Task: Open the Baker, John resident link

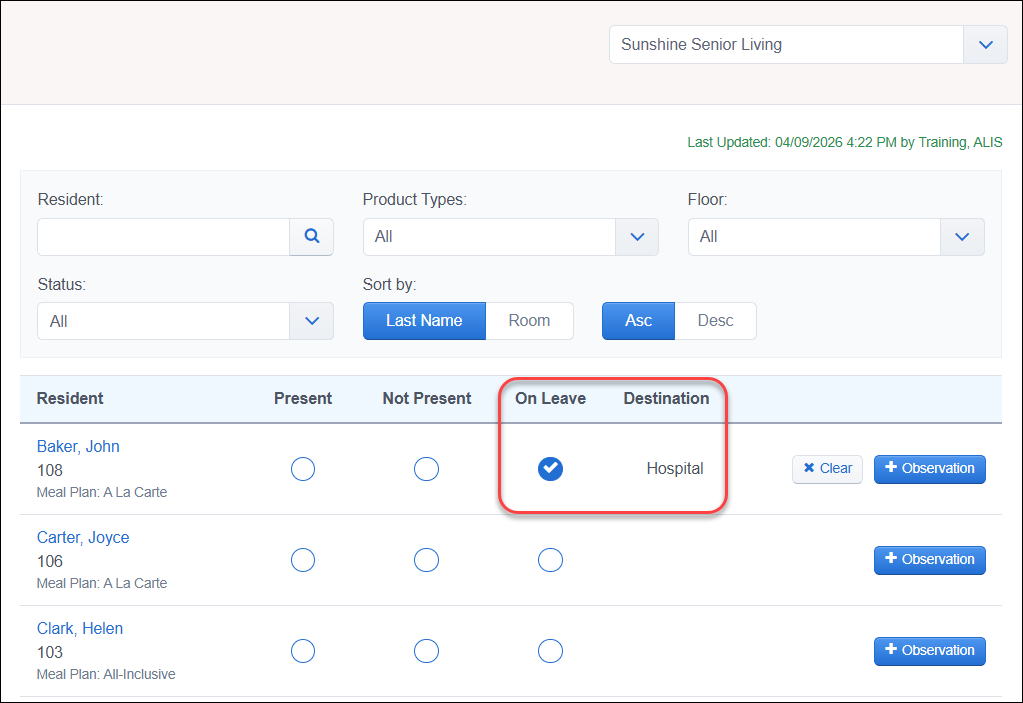Action: click(78, 447)
